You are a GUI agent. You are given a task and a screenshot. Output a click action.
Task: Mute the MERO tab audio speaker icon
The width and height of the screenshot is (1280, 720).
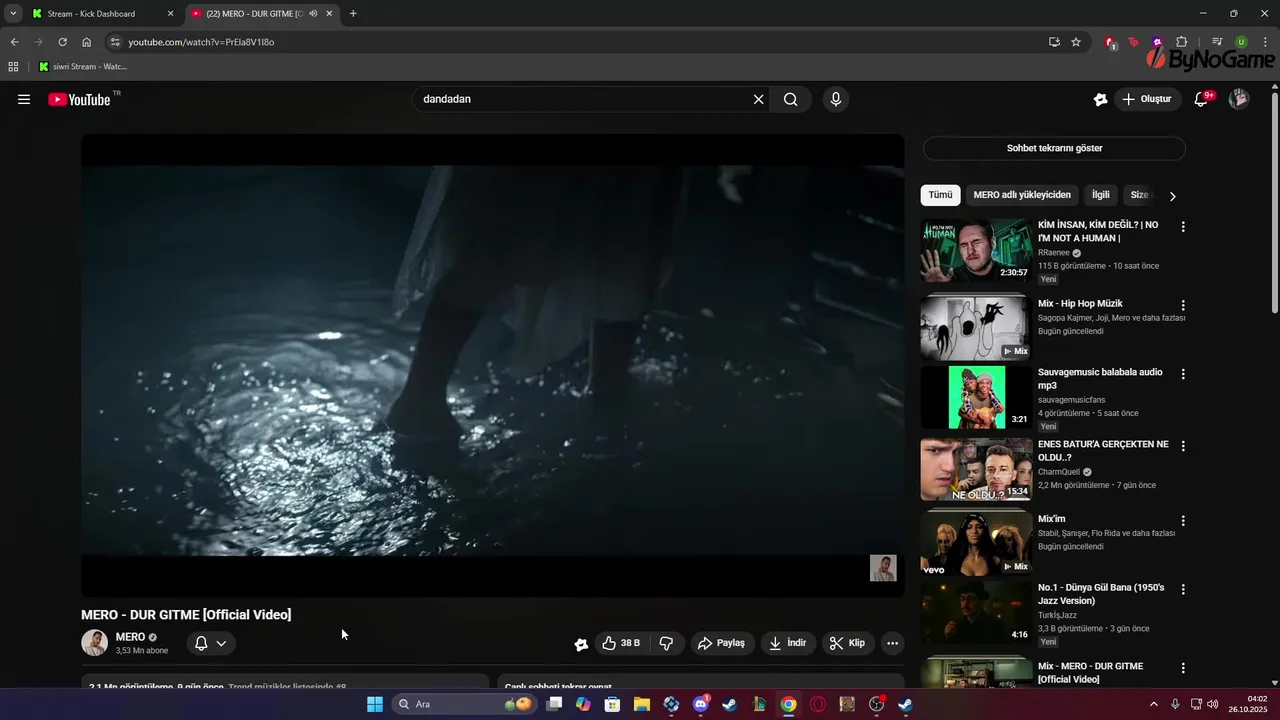[313, 14]
